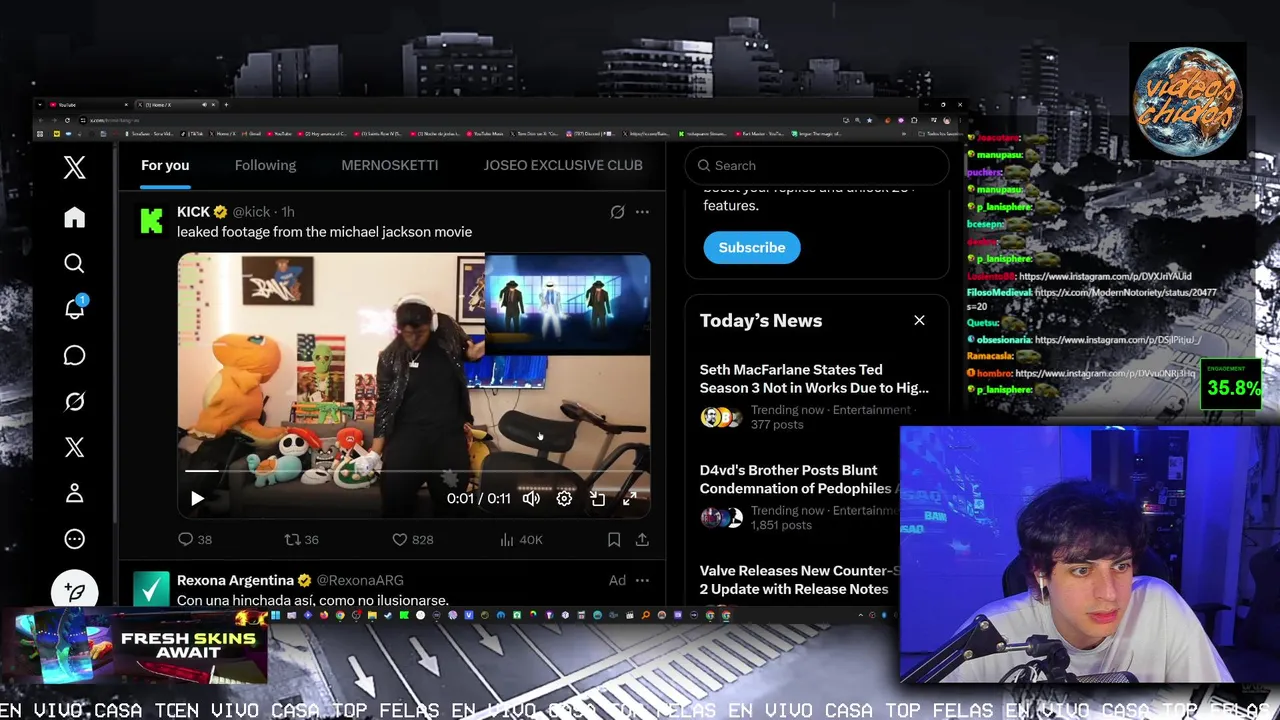Click the X logo in sidebar

point(74,167)
